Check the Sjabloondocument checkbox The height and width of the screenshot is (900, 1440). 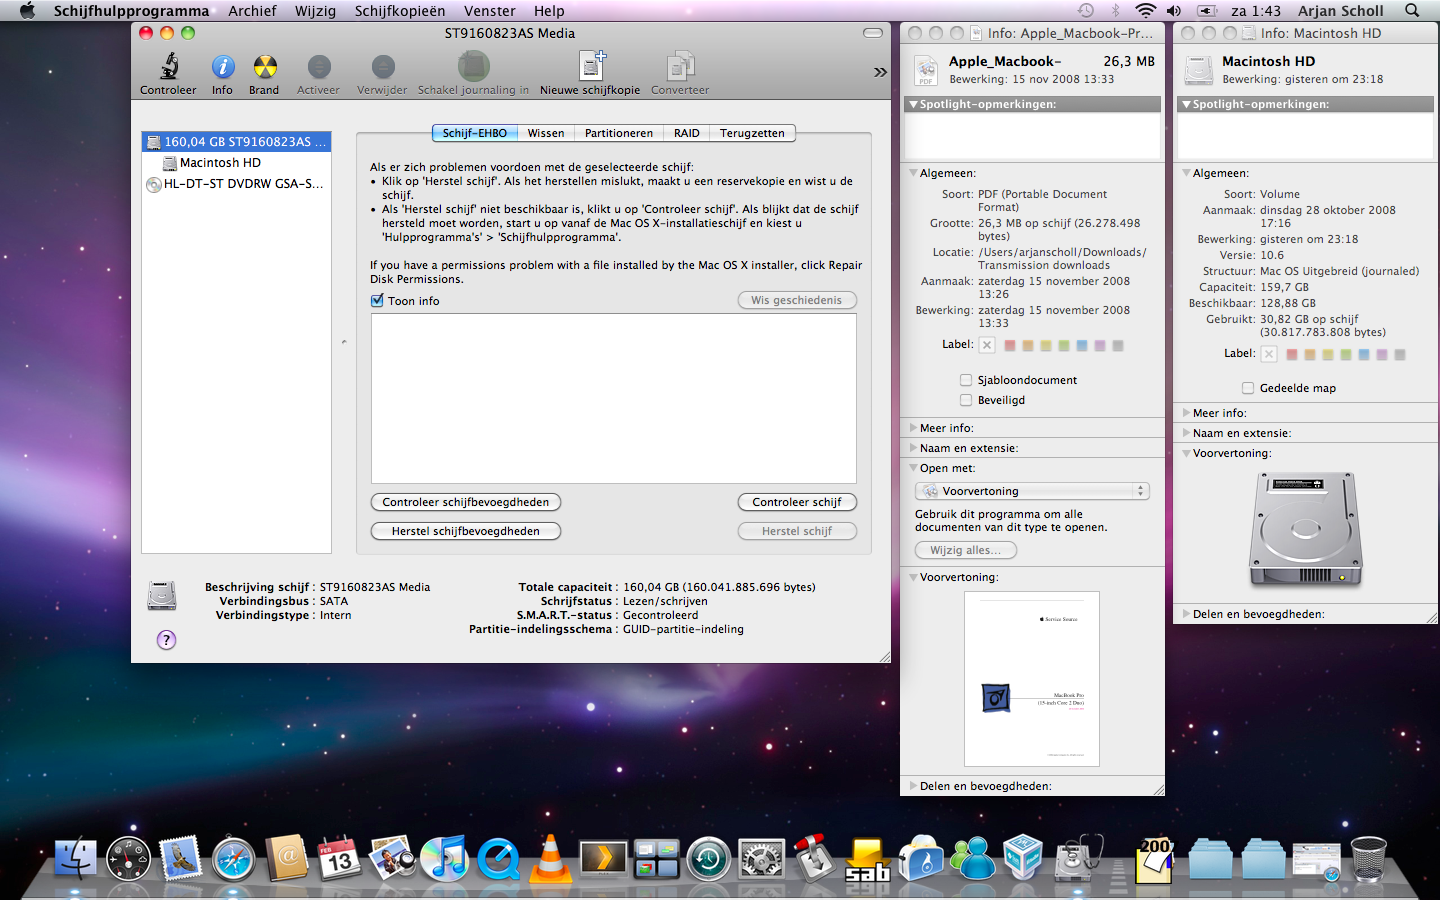(966, 380)
